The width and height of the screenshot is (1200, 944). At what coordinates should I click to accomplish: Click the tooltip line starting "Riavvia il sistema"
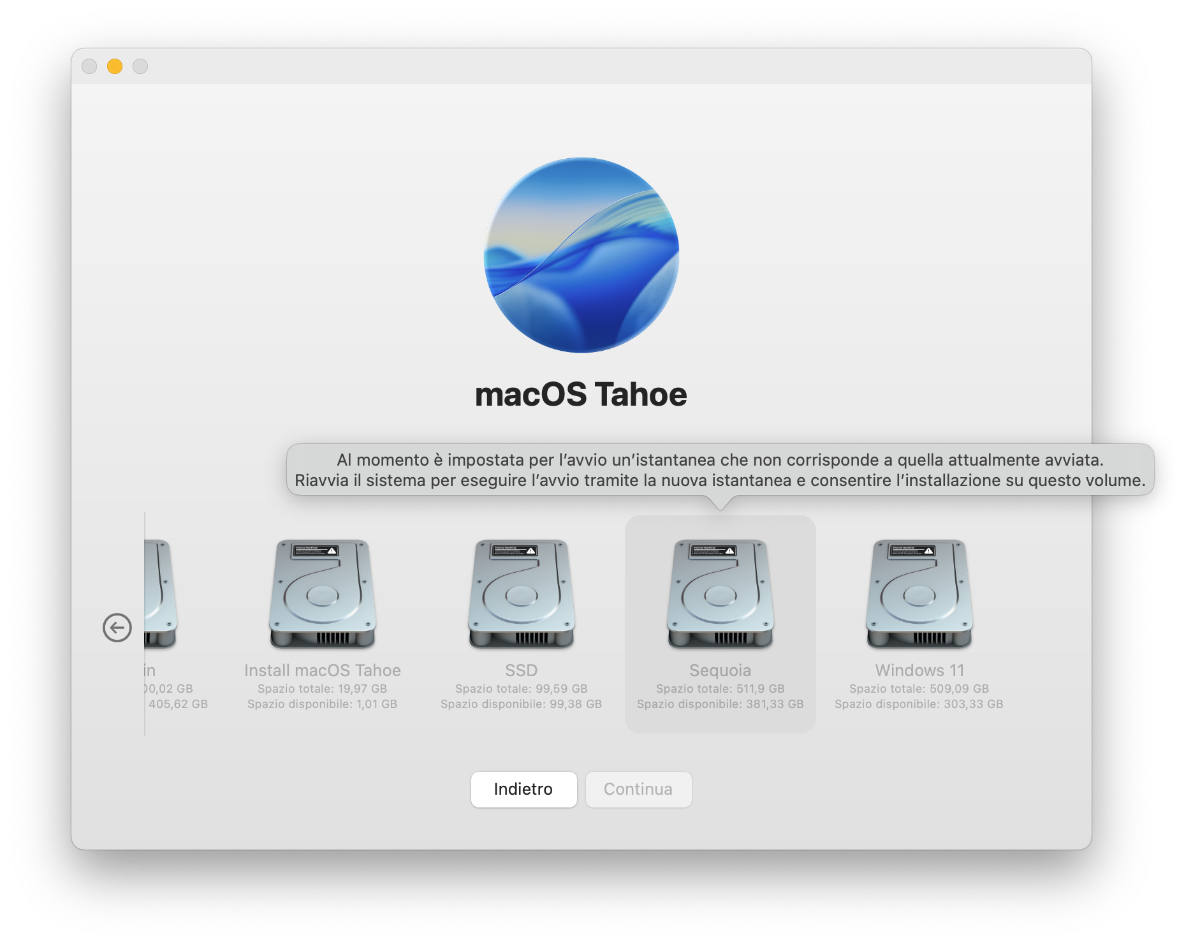720,481
